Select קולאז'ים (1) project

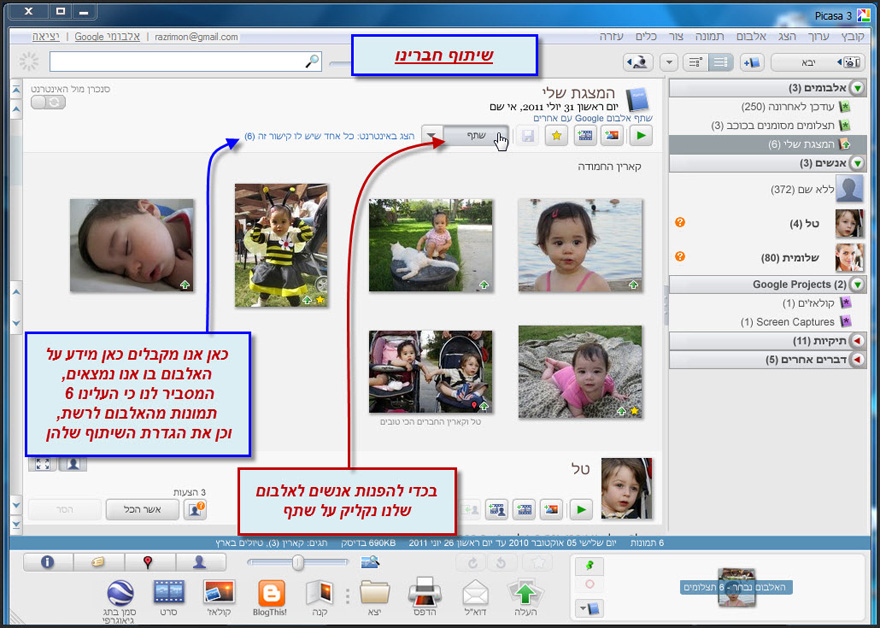817,303
